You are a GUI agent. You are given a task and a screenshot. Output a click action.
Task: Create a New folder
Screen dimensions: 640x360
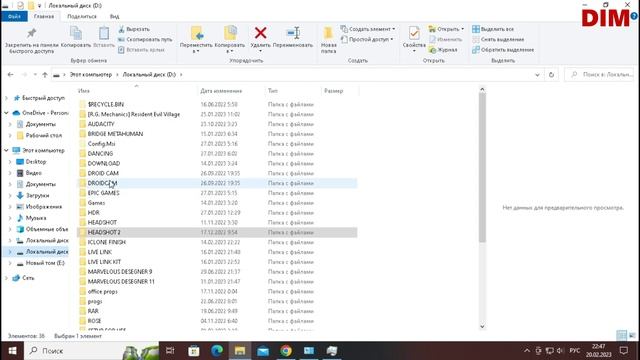(328, 40)
